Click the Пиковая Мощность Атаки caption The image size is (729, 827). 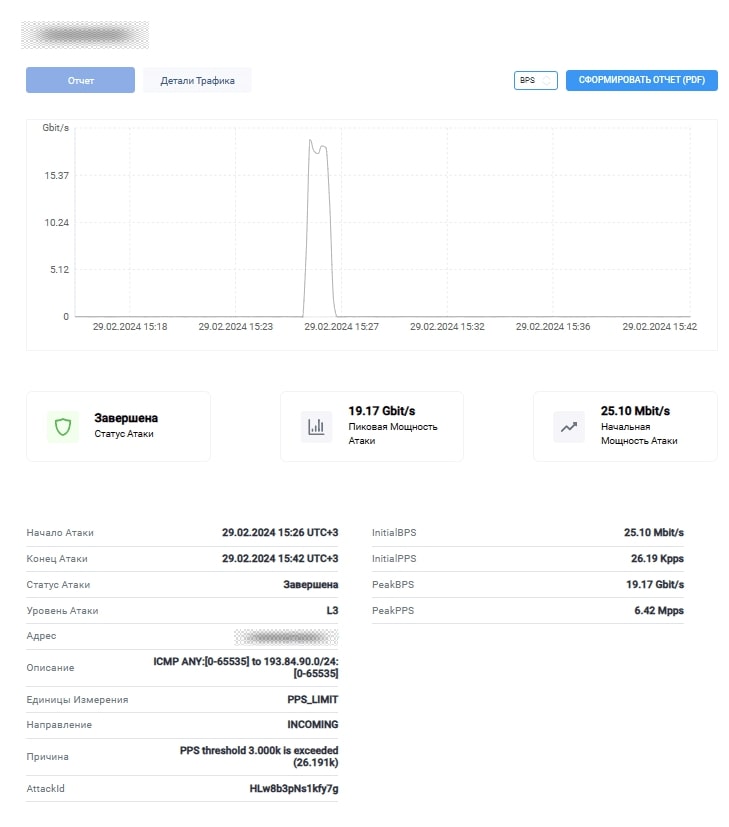pyautogui.click(x=392, y=434)
